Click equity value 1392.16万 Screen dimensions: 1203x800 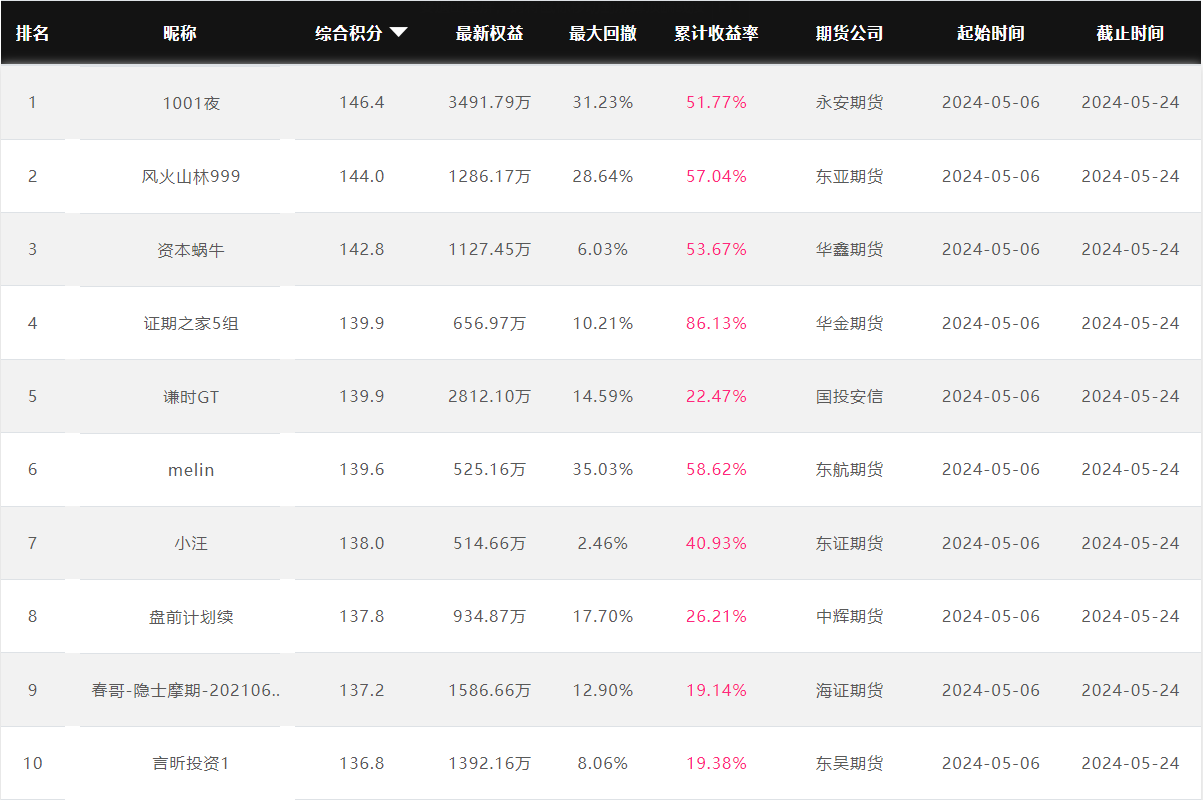pyautogui.click(x=489, y=763)
